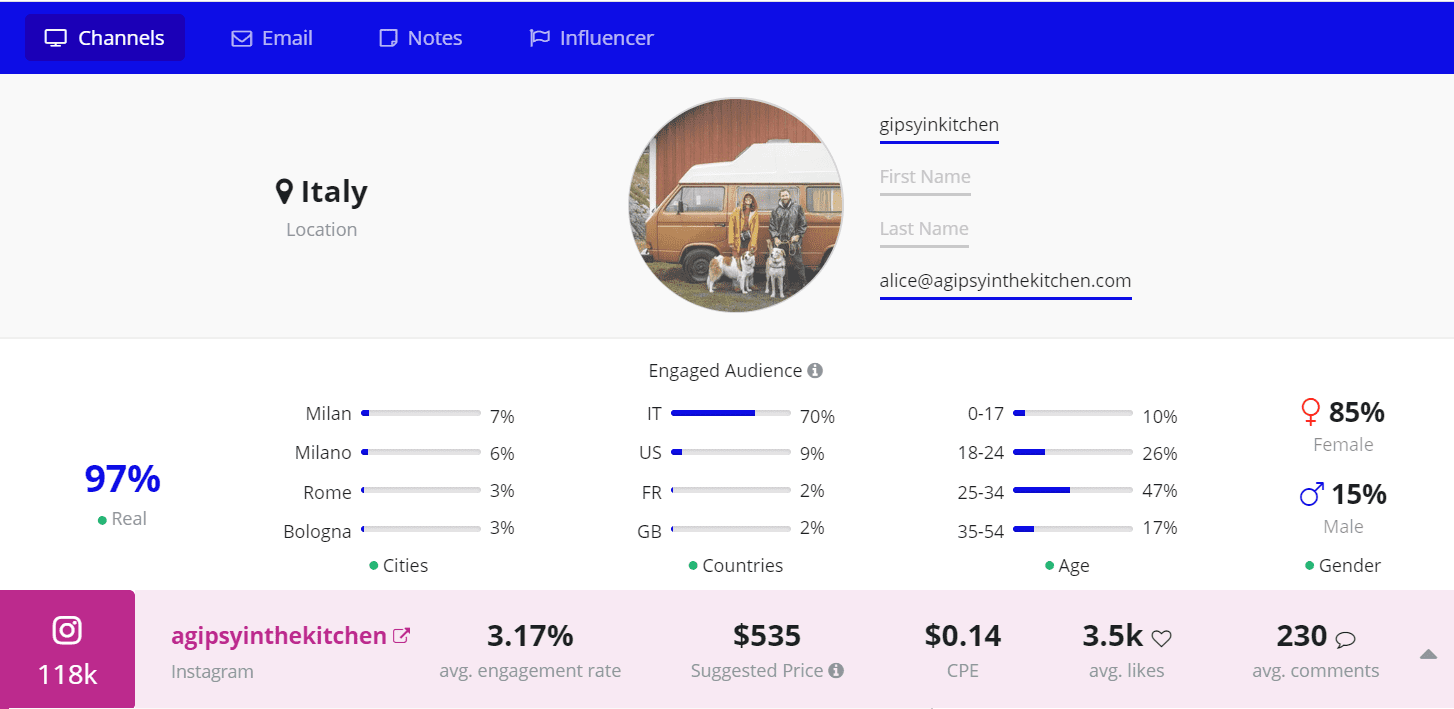Click the location pin icon beside Italy

point(284,191)
